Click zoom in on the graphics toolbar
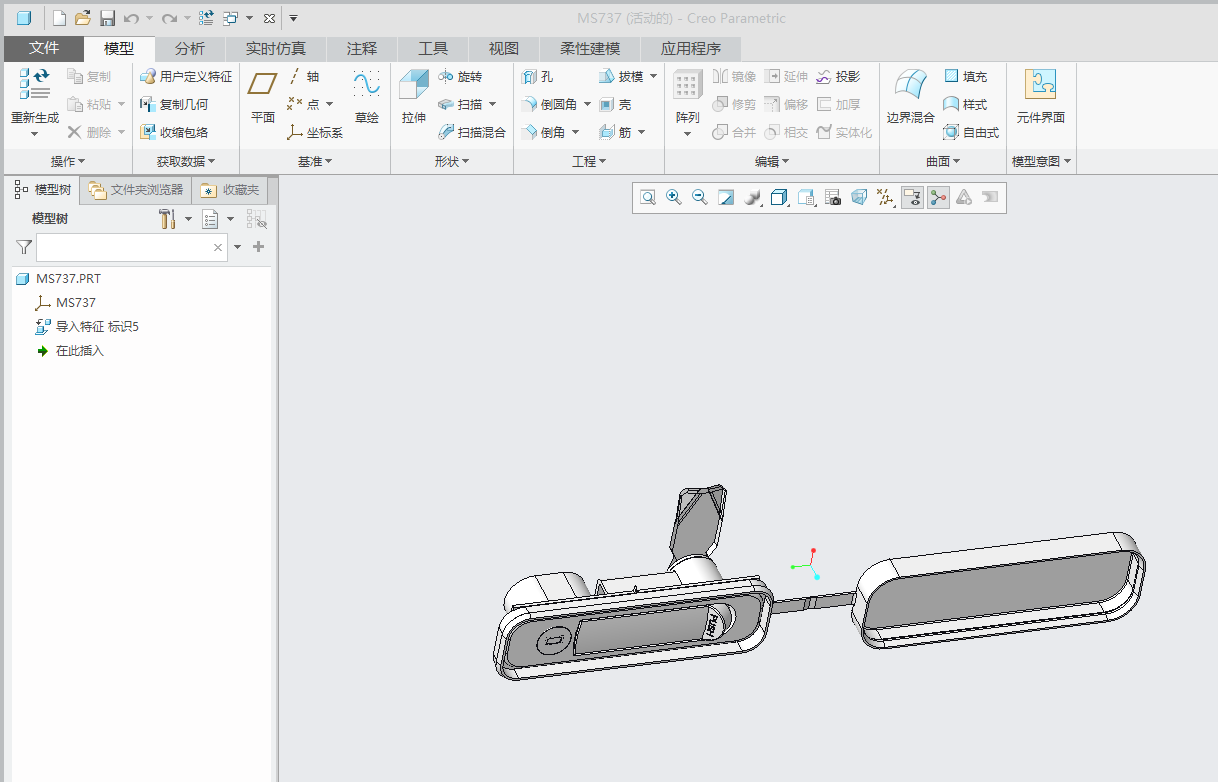Image resolution: width=1218 pixels, height=782 pixels. pyautogui.click(x=674, y=198)
